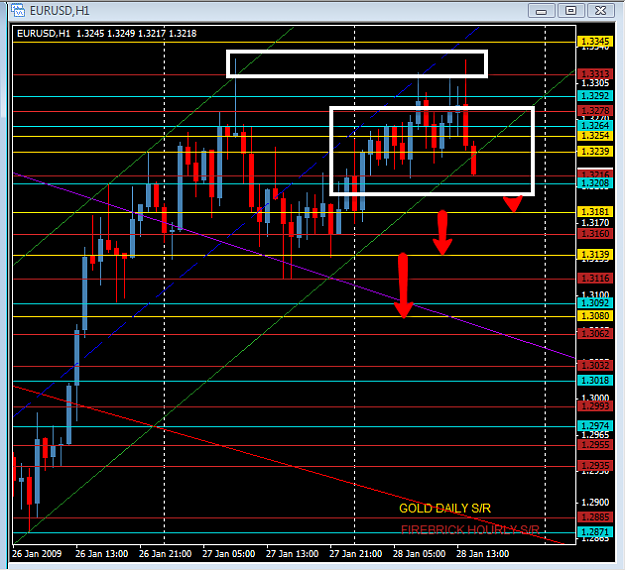Click the cyan 1.3292 price label

click(595, 96)
